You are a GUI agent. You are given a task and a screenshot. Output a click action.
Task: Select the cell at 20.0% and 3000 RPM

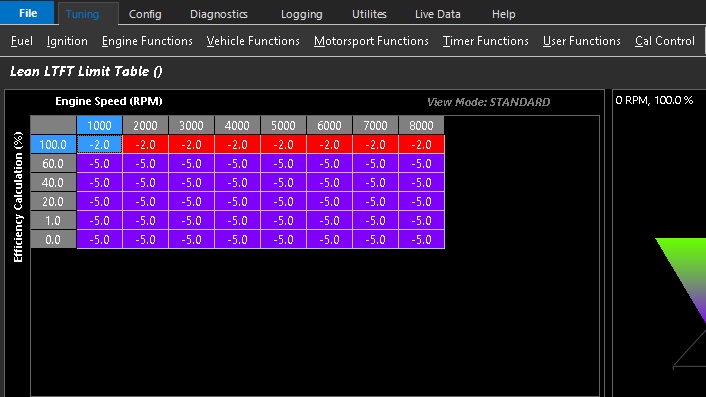click(191, 201)
